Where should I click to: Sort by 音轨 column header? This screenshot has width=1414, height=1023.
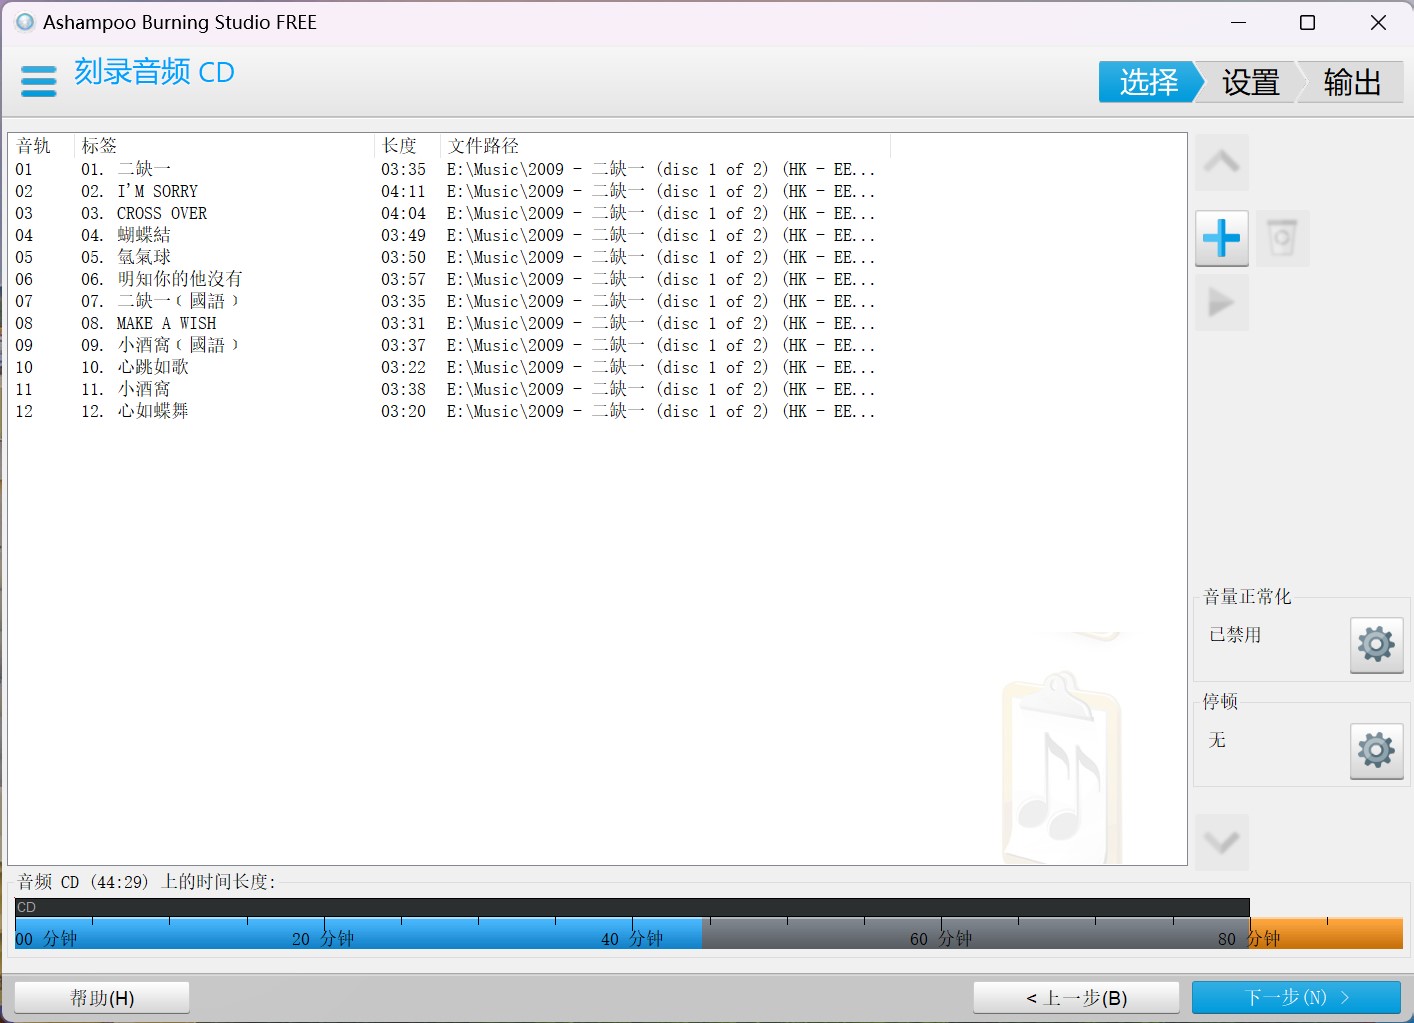(x=41, y=146)
